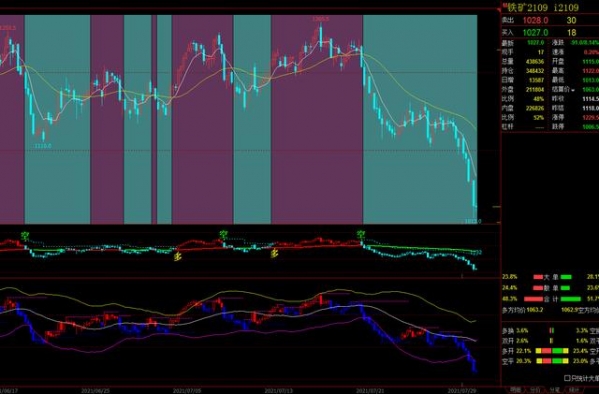Open the 结算价 dropdown arrow
The height and width of the screenshot is (394, 599).
pyautogui.click(x=573, y=90)
